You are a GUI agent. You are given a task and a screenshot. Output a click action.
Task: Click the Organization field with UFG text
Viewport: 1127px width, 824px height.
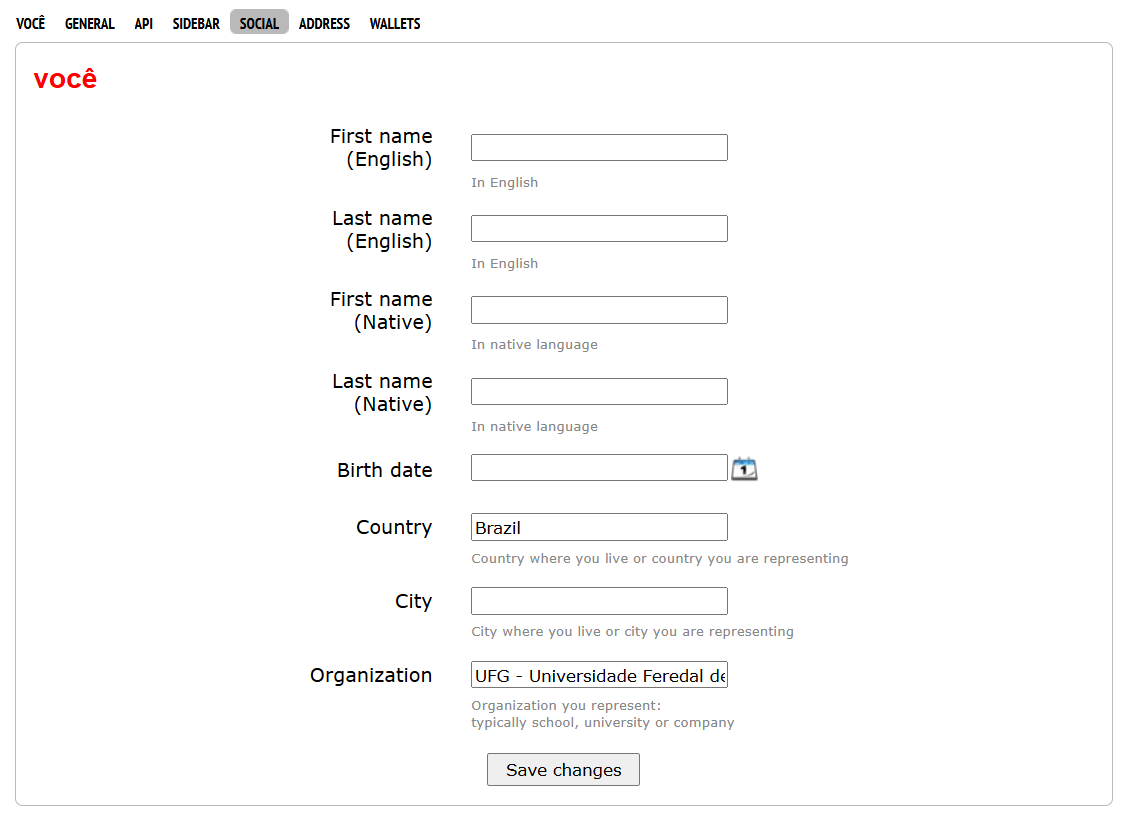pyautogui.click(x=599, y=675)
